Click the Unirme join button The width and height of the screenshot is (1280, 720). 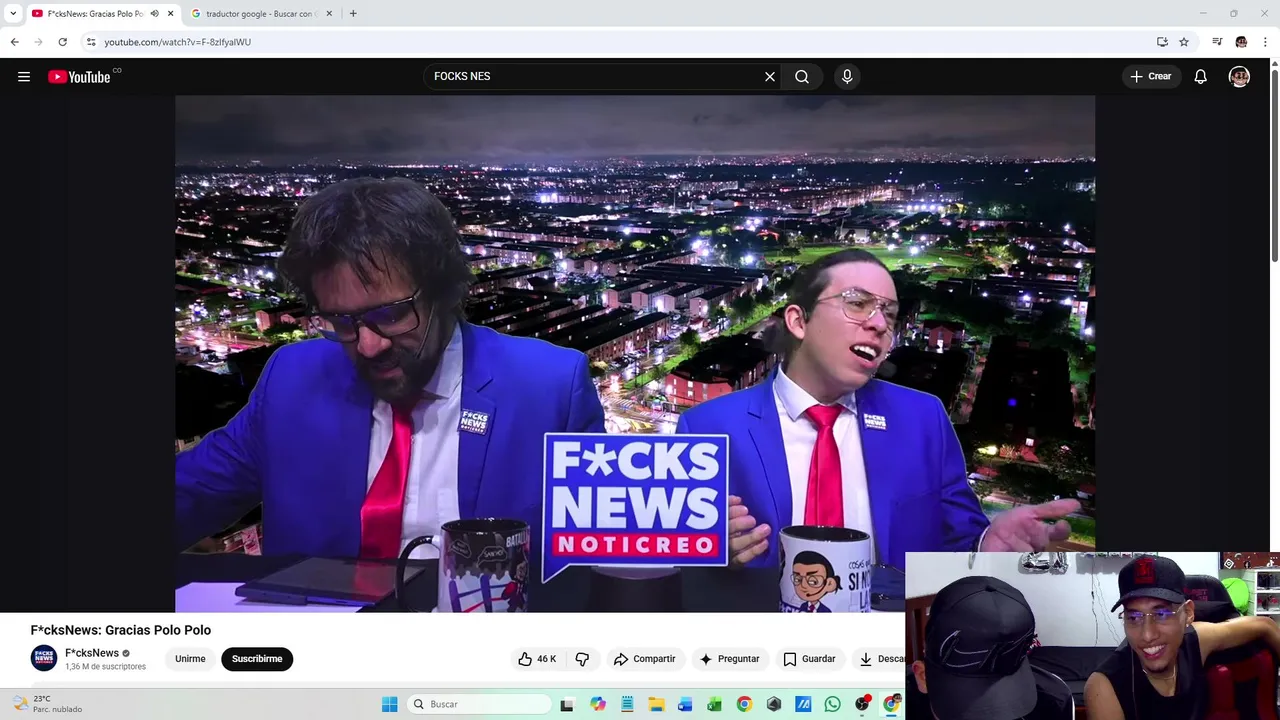coord(190,659)
